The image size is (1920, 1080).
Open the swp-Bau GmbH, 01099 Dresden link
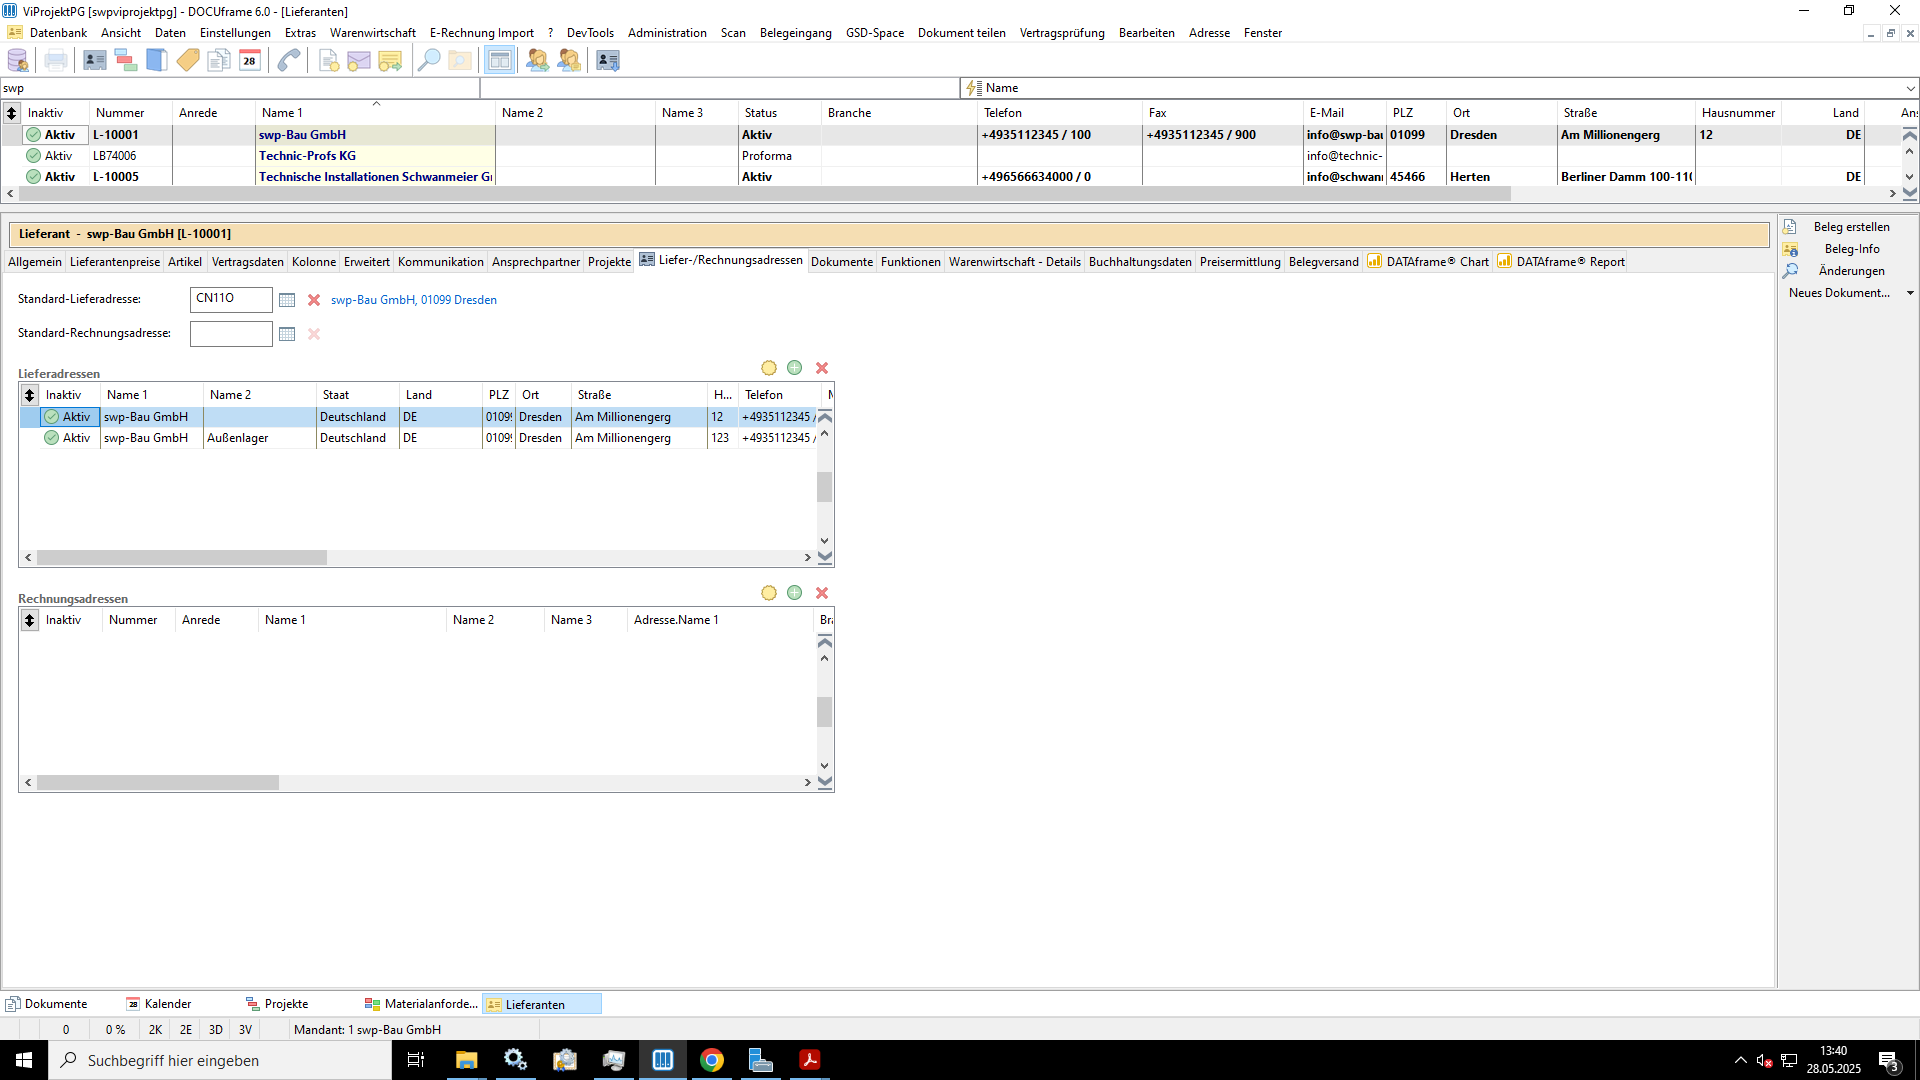coord(414,300)
